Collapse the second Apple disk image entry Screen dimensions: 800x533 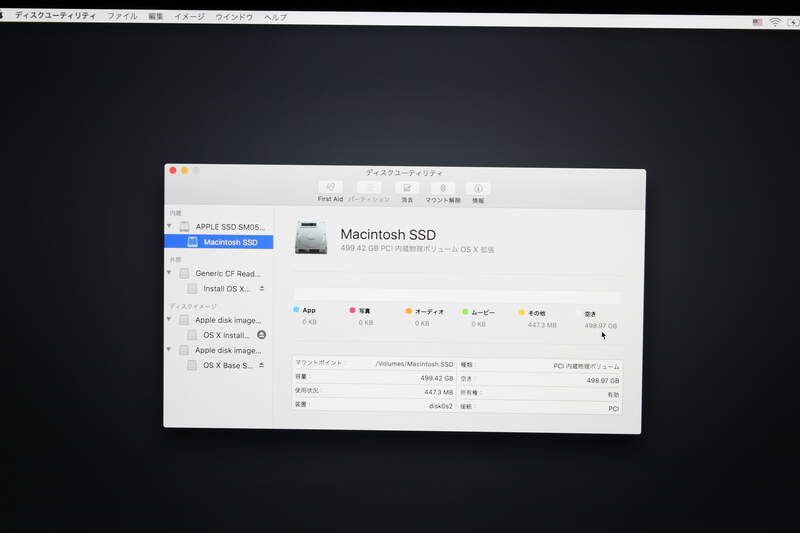(171, 350)
